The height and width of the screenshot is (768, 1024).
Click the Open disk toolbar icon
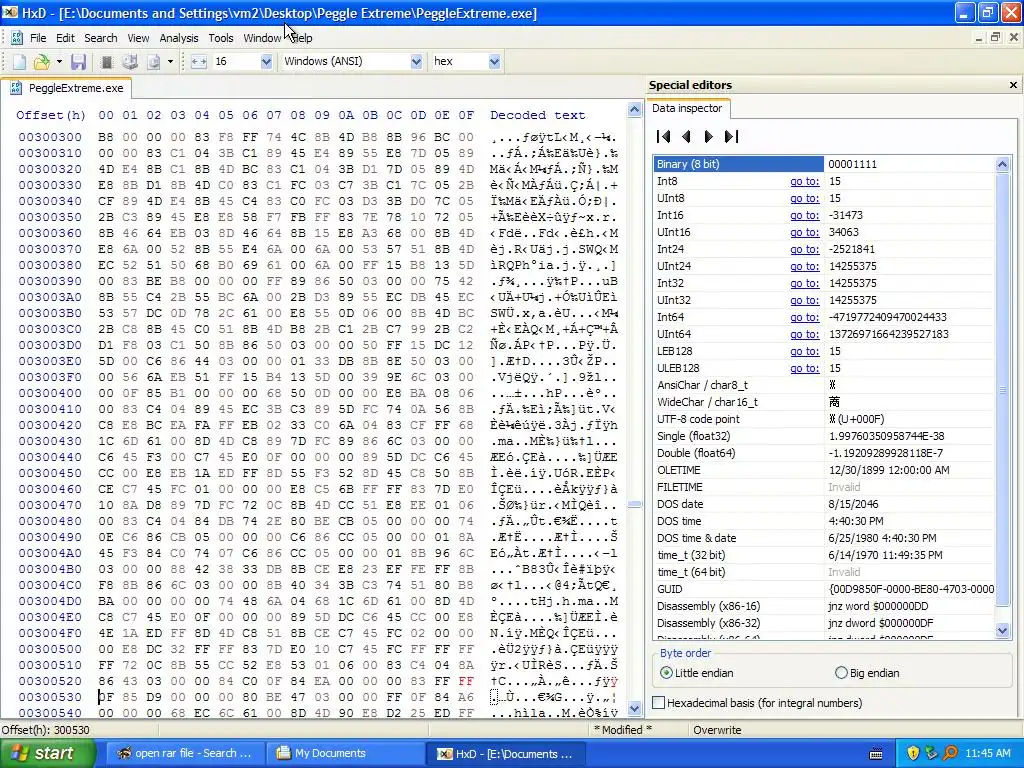130,61
